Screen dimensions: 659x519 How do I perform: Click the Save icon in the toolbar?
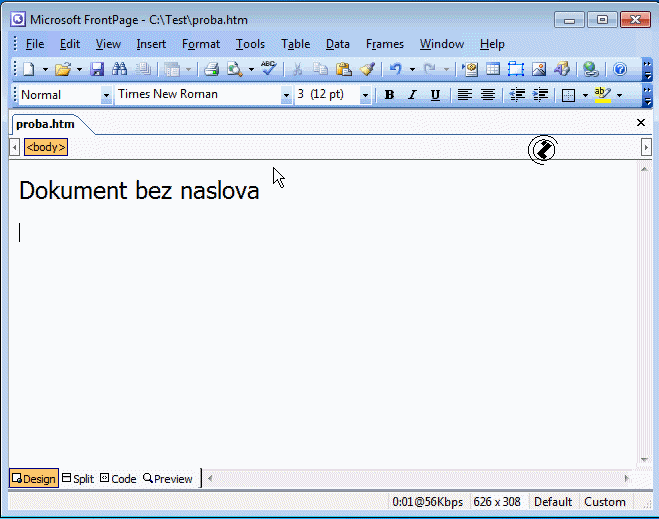[x=97, y=69]
